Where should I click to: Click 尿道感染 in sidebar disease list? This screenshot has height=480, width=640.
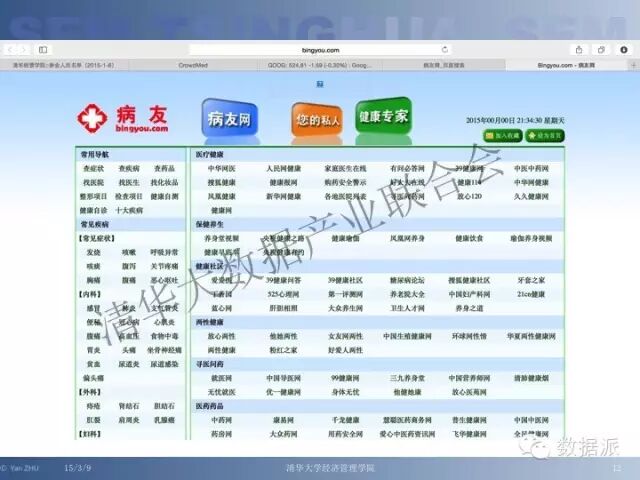(x=164, y=364)
